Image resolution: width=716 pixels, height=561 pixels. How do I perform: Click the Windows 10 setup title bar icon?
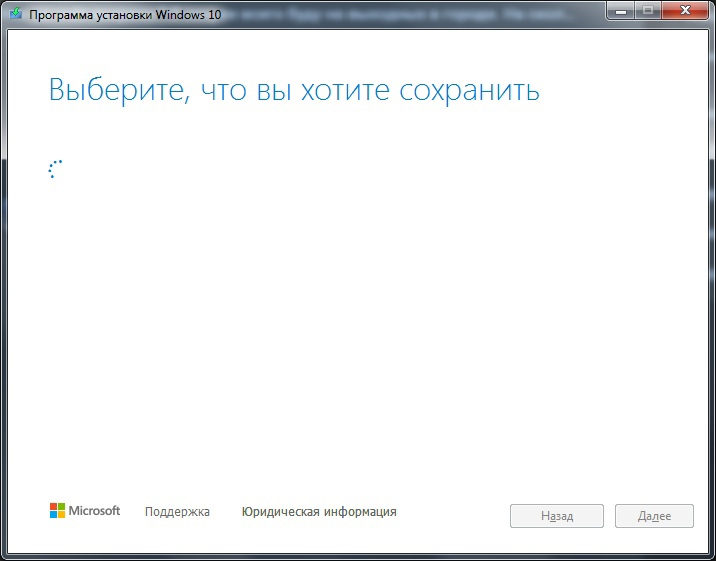16,14
